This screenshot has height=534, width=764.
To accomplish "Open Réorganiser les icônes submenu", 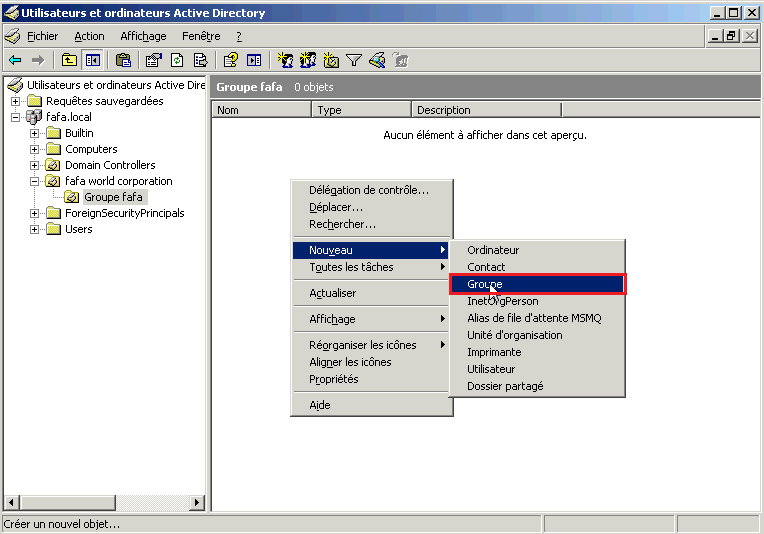I will click(x=371, y=345).
